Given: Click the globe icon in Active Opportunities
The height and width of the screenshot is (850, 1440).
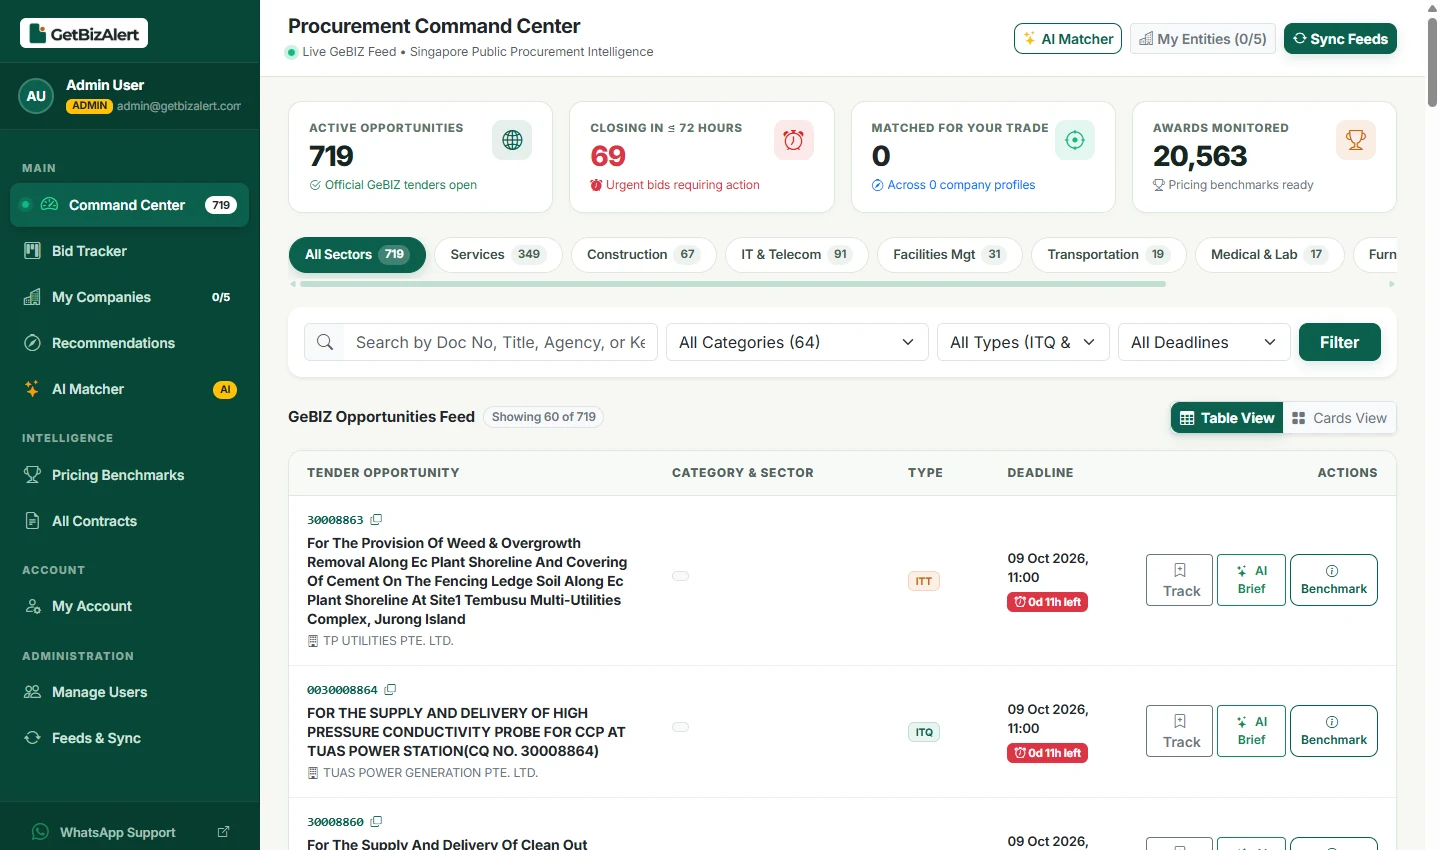Looking at the screenshot, I should (512, 140).
